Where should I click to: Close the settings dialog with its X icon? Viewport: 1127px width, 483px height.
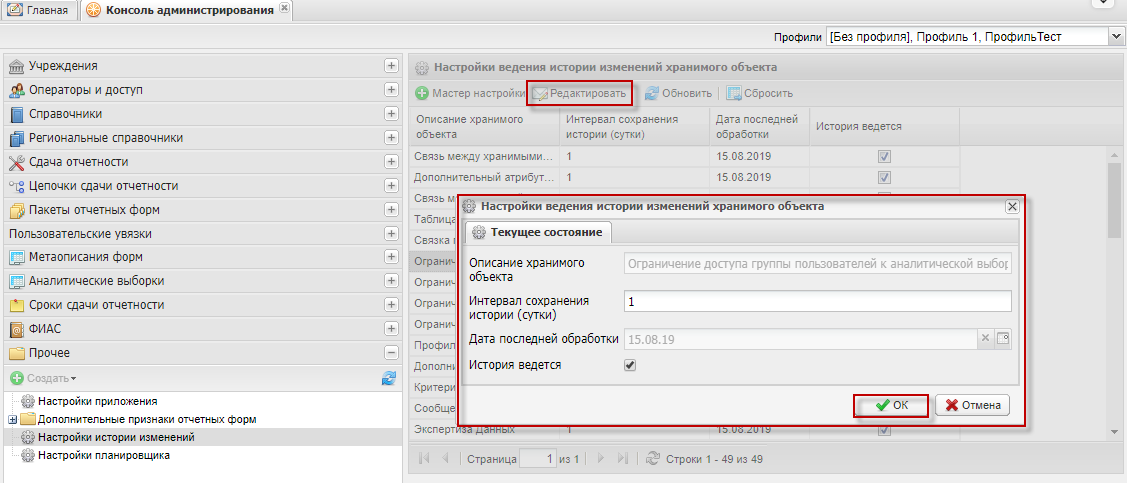(x=1011, y=206)
